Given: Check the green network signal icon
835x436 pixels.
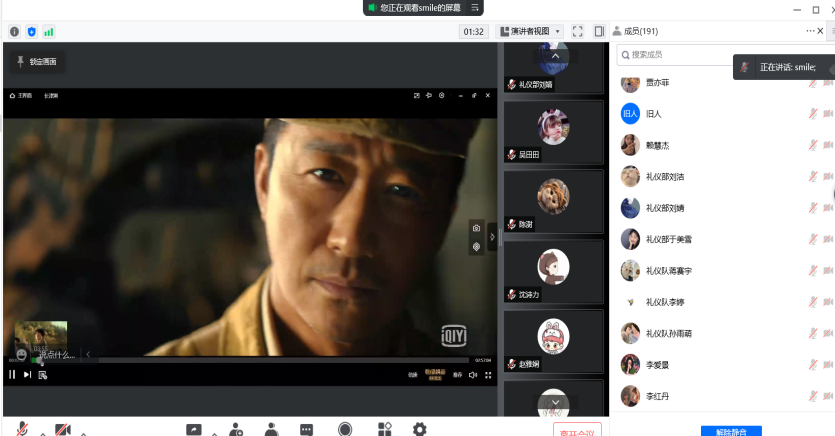Looking at the screenshot, I should (x=48, y=32).
